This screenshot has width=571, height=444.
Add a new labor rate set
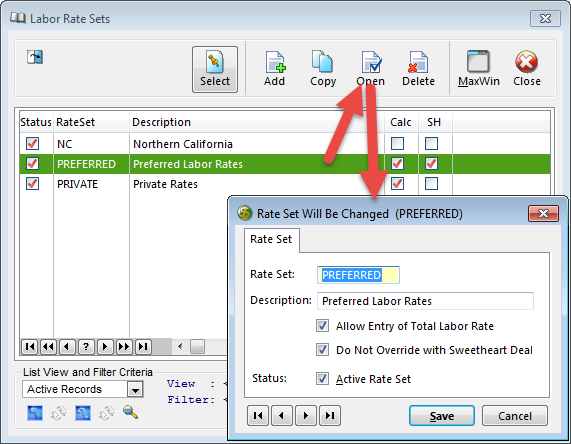coord(275,69)
